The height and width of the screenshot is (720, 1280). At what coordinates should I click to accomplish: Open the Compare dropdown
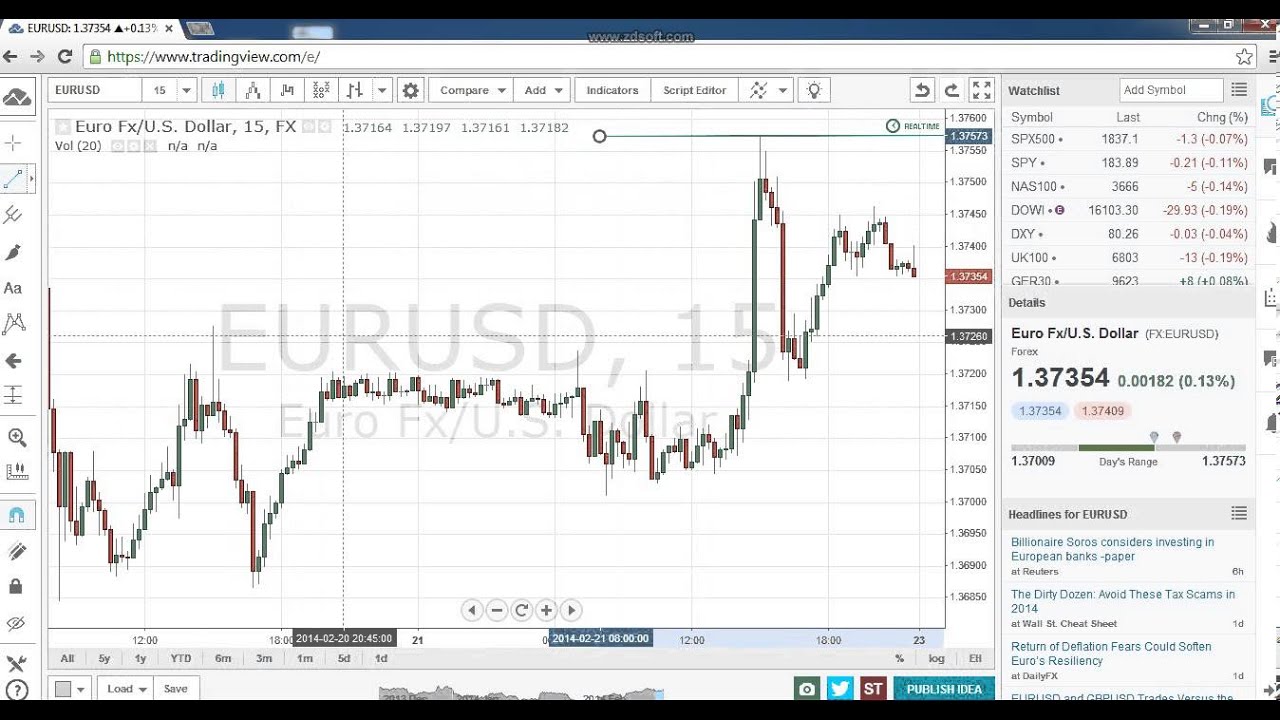tap(473, 90)
